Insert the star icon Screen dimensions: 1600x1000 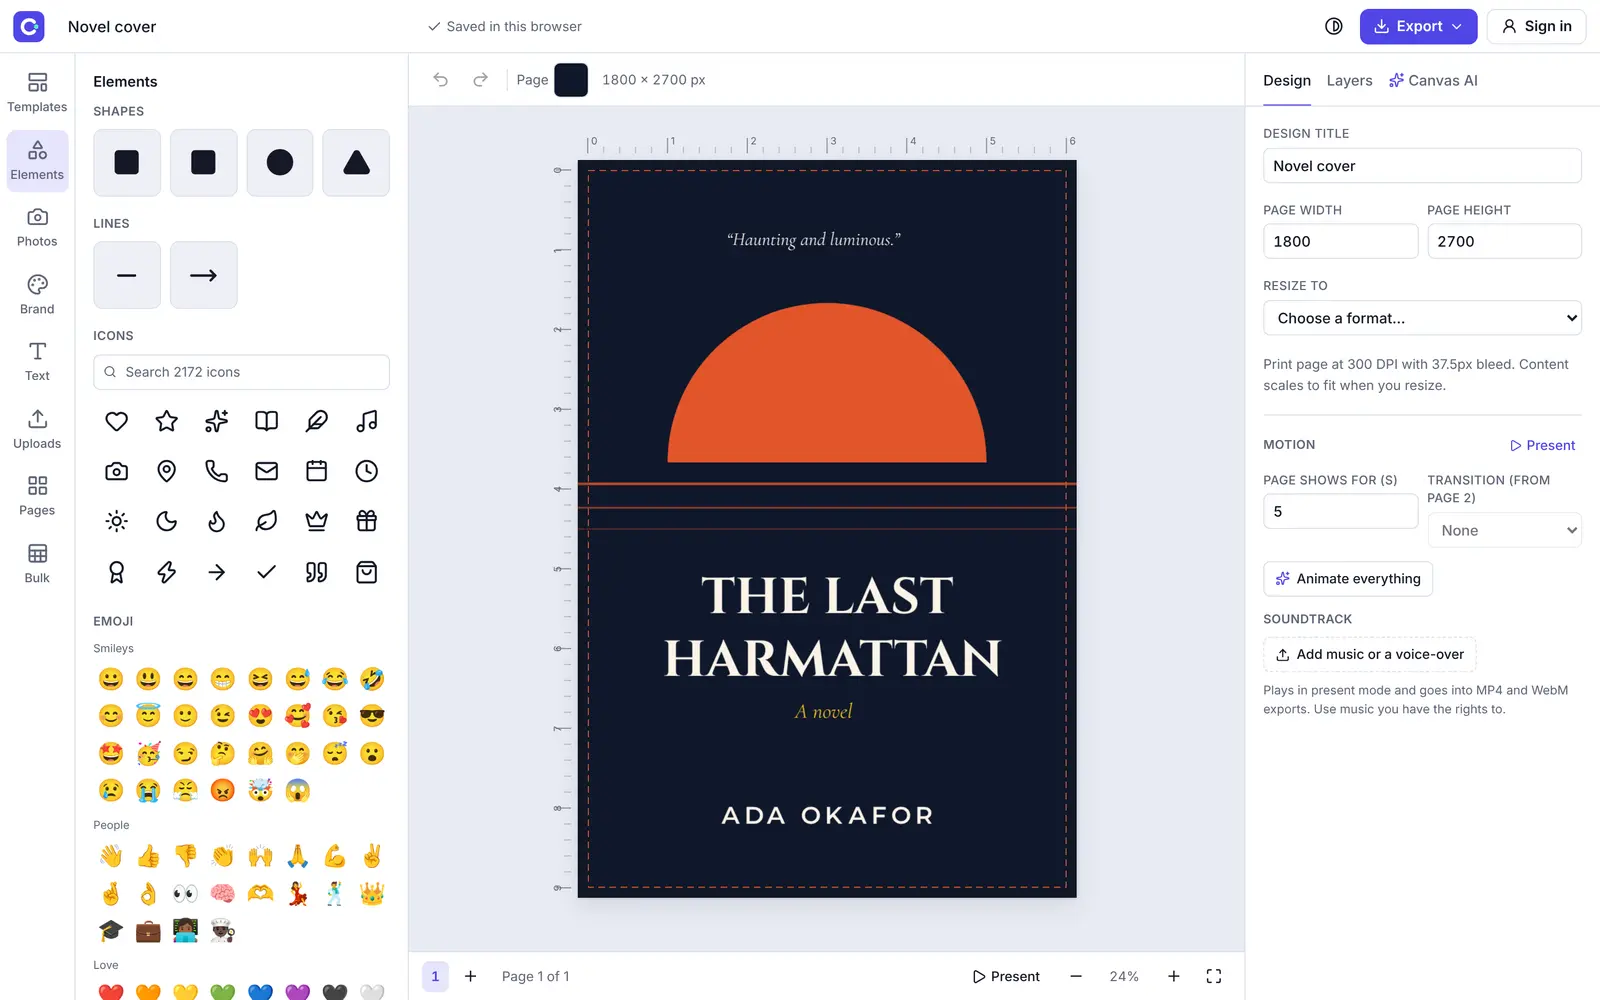(x=167, y=421)
